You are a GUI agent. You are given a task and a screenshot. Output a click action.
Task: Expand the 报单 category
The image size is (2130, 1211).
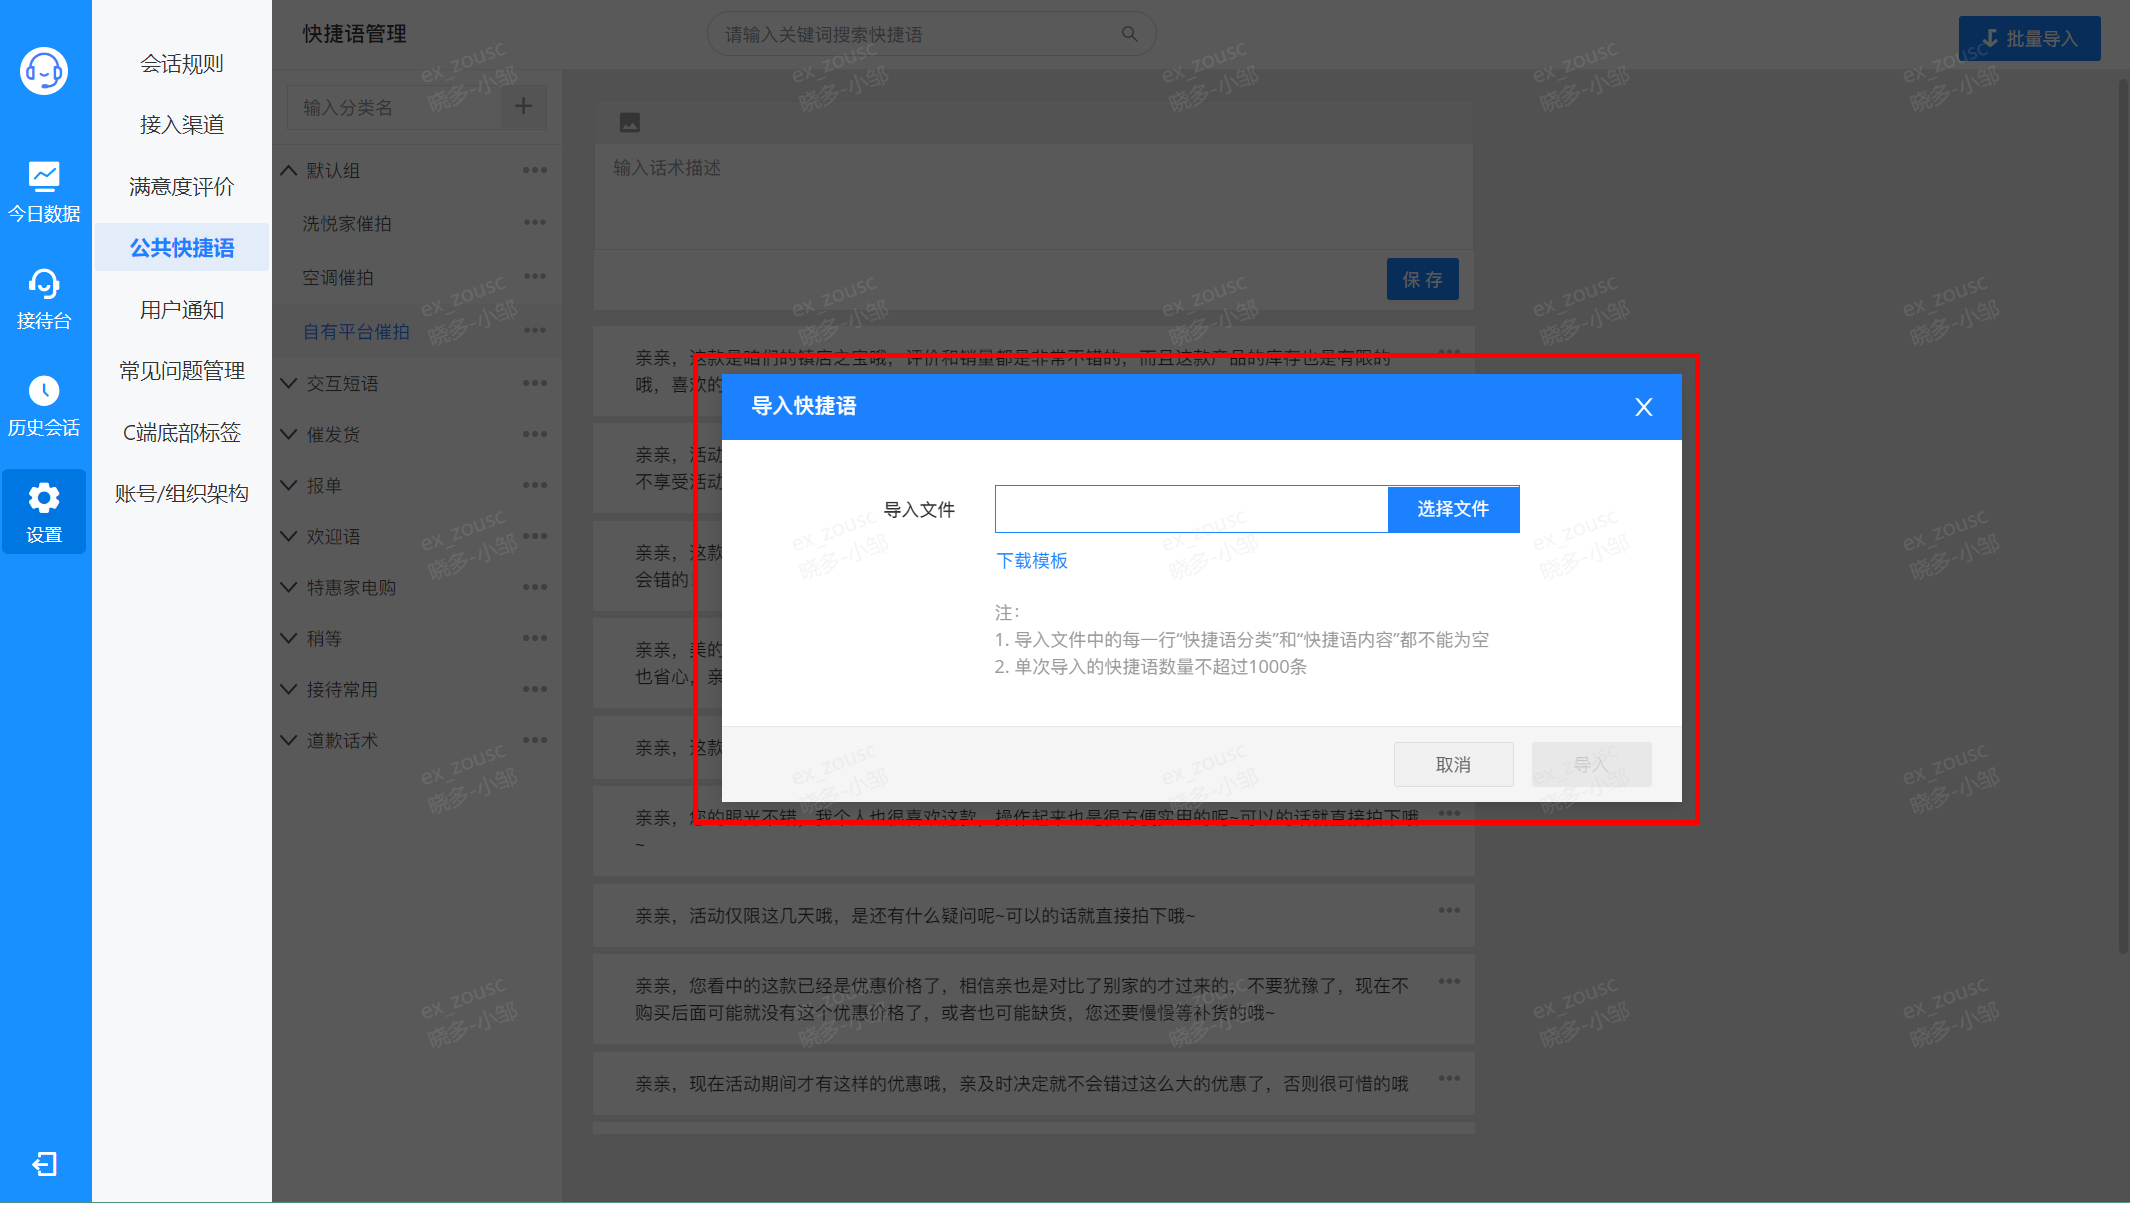289,485
